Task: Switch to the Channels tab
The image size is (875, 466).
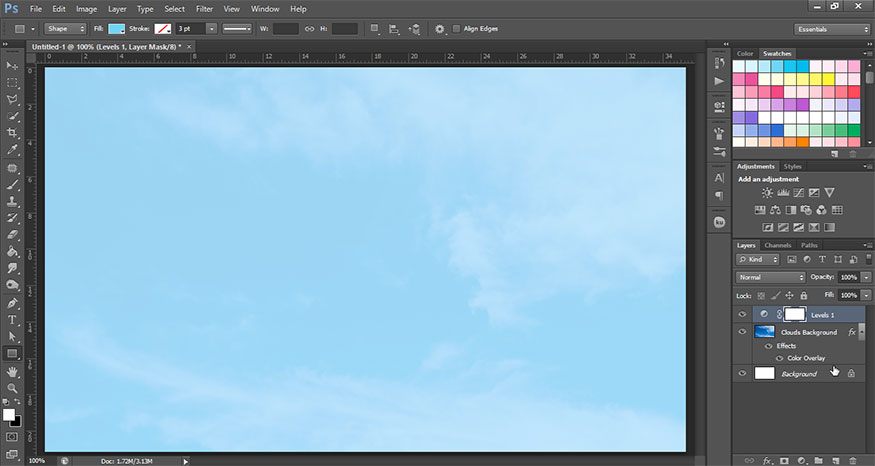Action: pyautogui.click(x=777, y=245)
